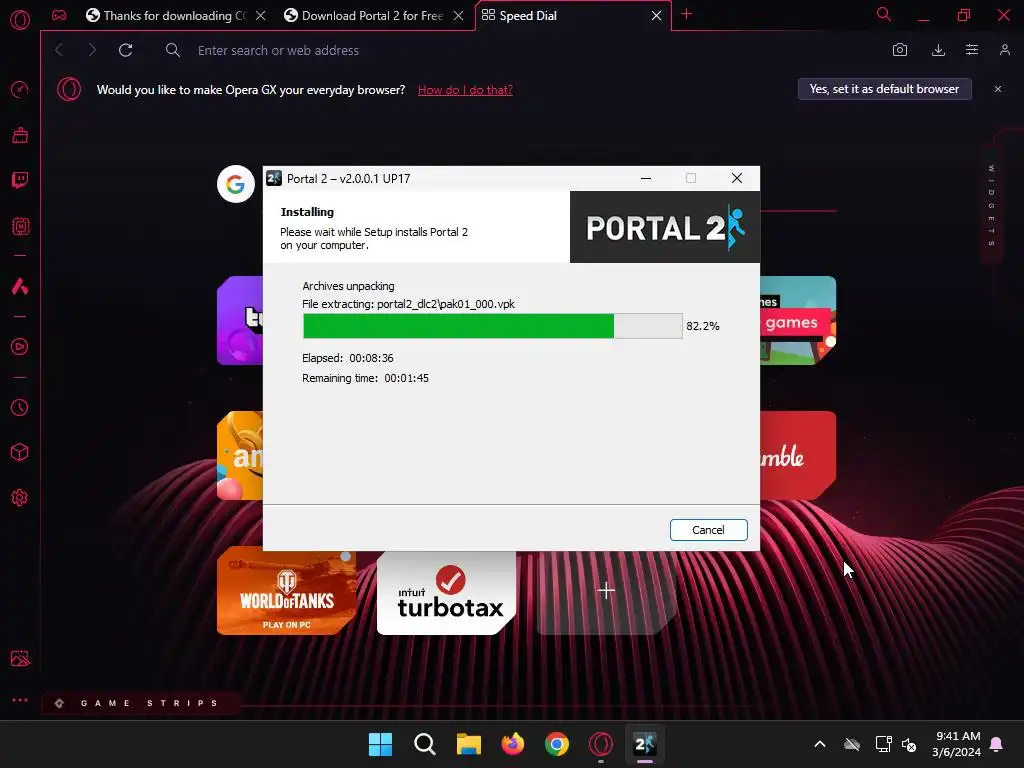This screenshot has width=1024, height=768.
Task: Open GX Corner gamepad icon
Action: [x=59, y=15]
